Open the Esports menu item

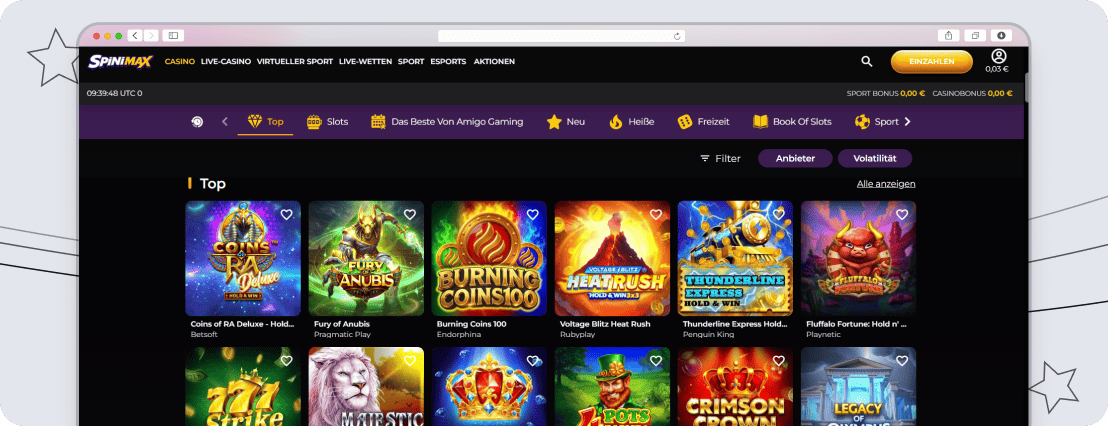pyautogui.click(x=448, y=61)
